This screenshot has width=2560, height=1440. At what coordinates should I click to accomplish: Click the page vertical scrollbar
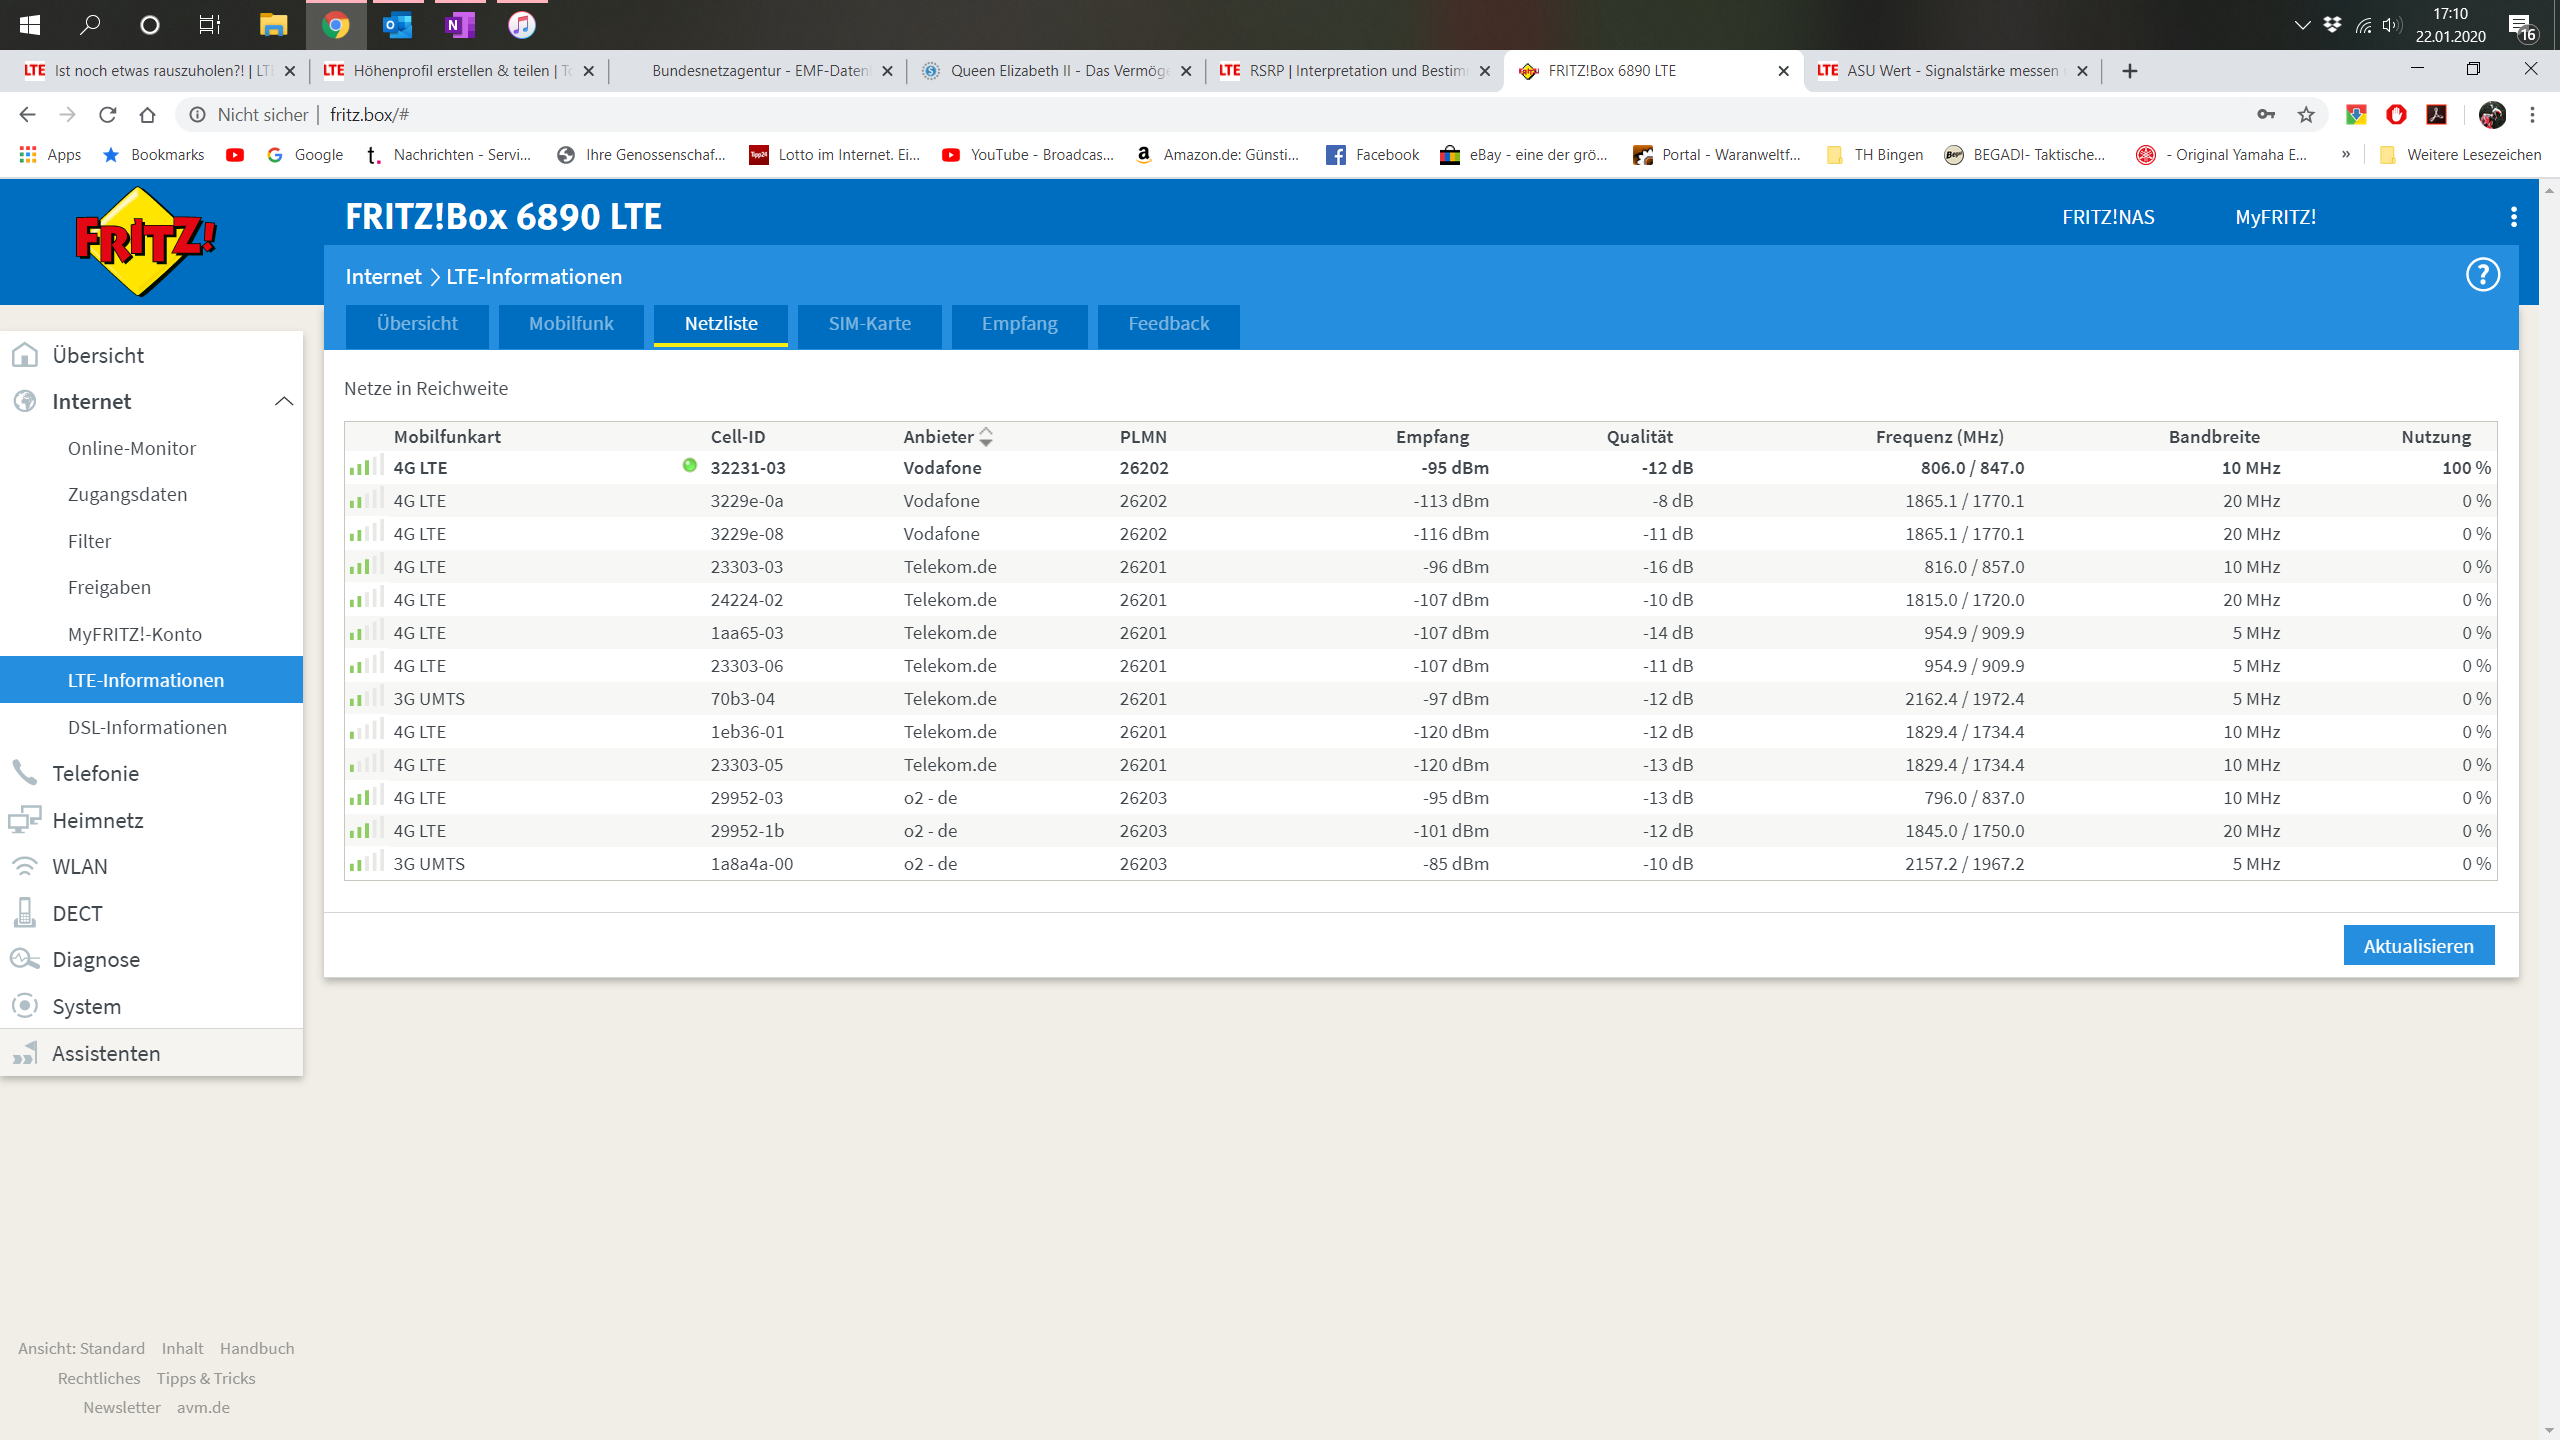point(2550,810)
